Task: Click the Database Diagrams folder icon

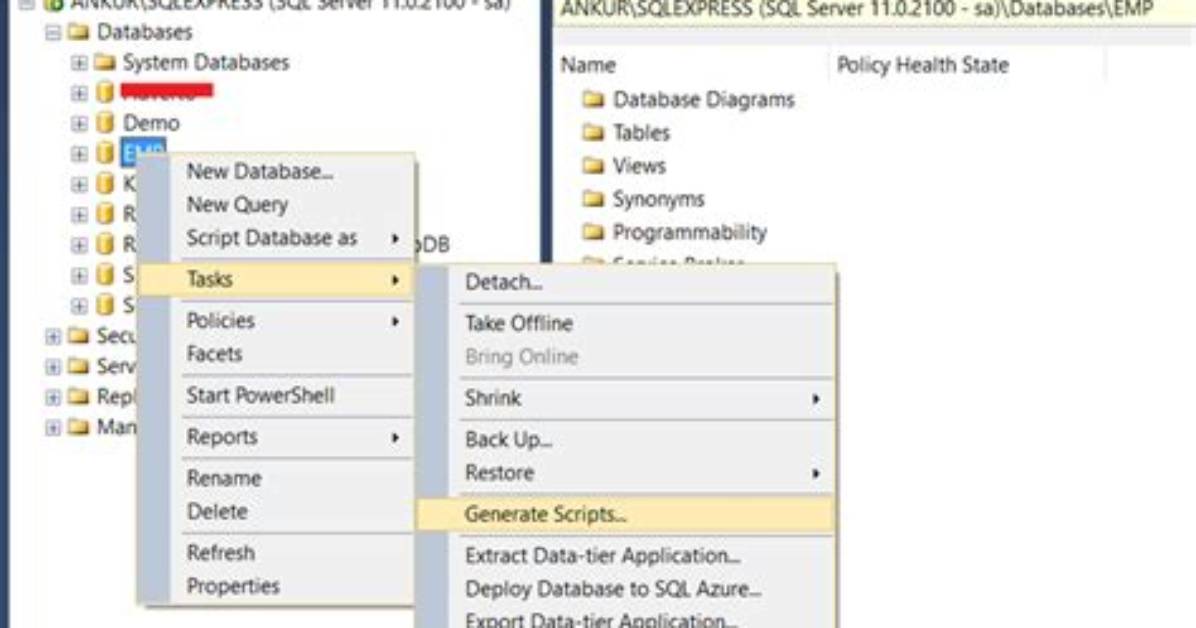Action: click(x=593, y=99)
